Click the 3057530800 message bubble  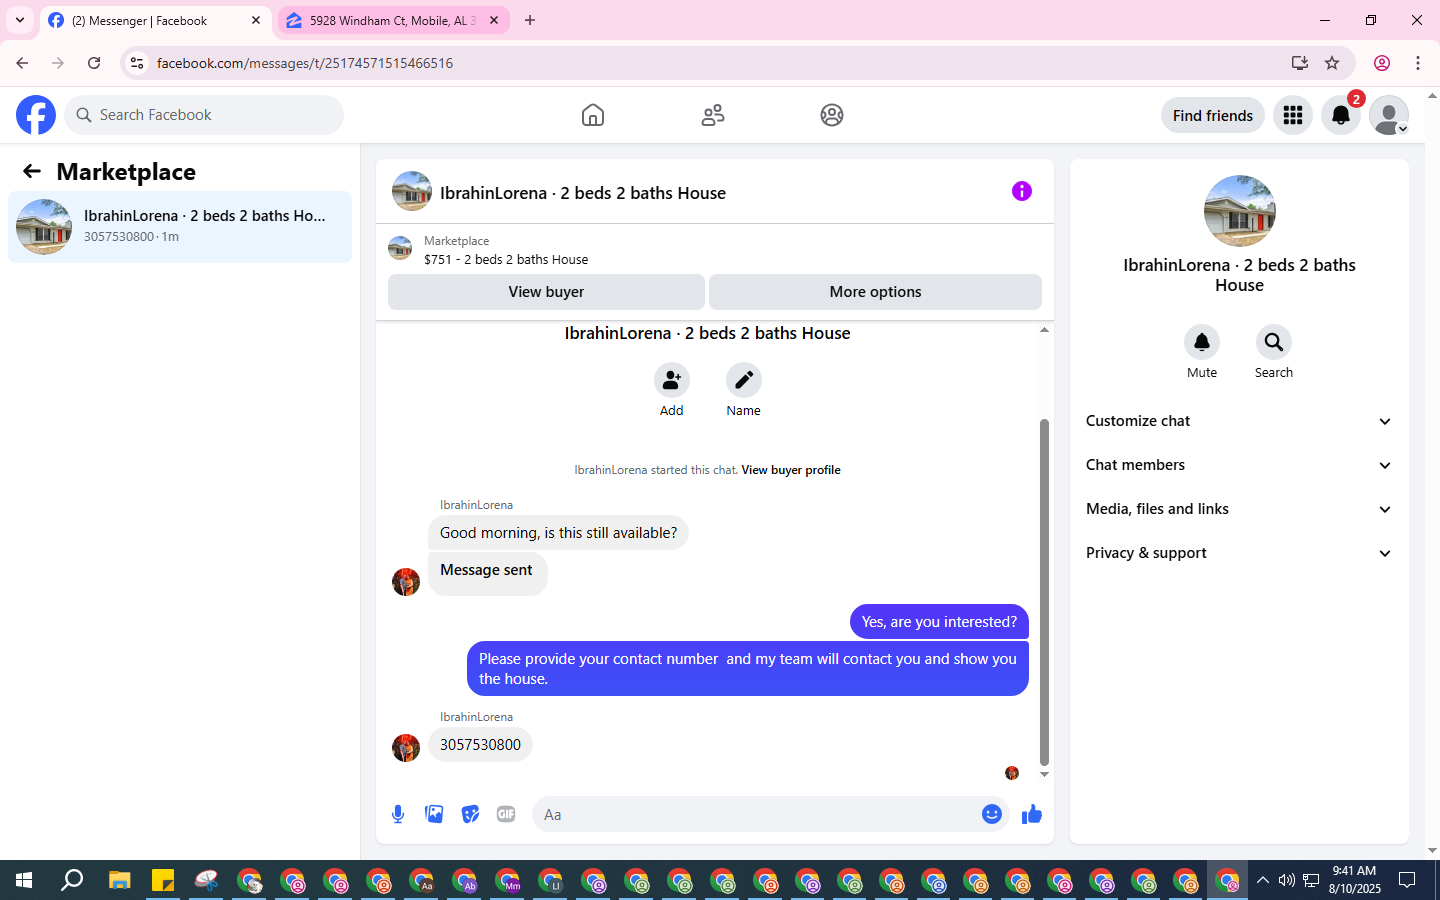coord(480,745)
